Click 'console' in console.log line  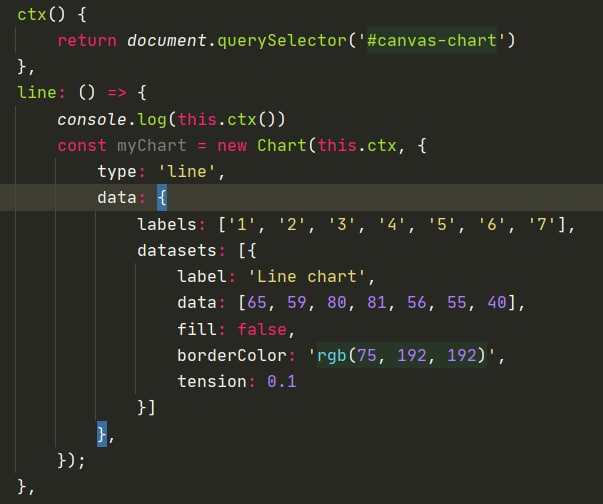[92, 120]
